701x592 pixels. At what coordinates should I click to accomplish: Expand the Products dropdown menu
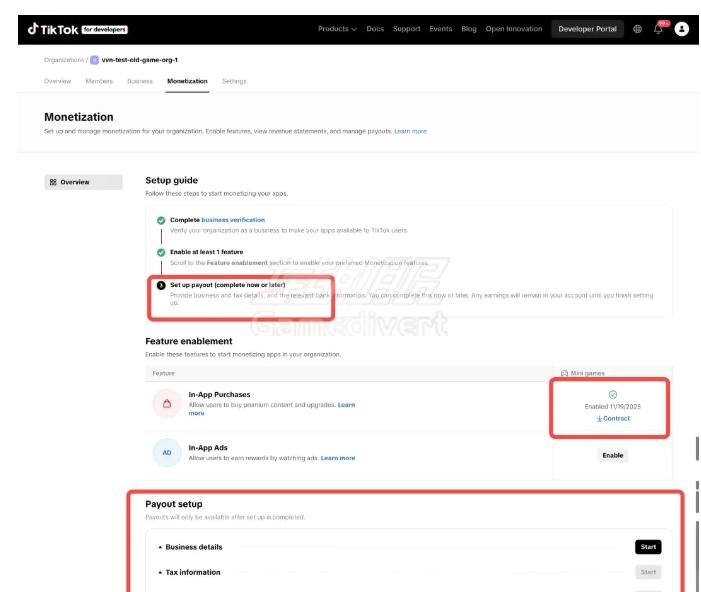pos(337,29)
